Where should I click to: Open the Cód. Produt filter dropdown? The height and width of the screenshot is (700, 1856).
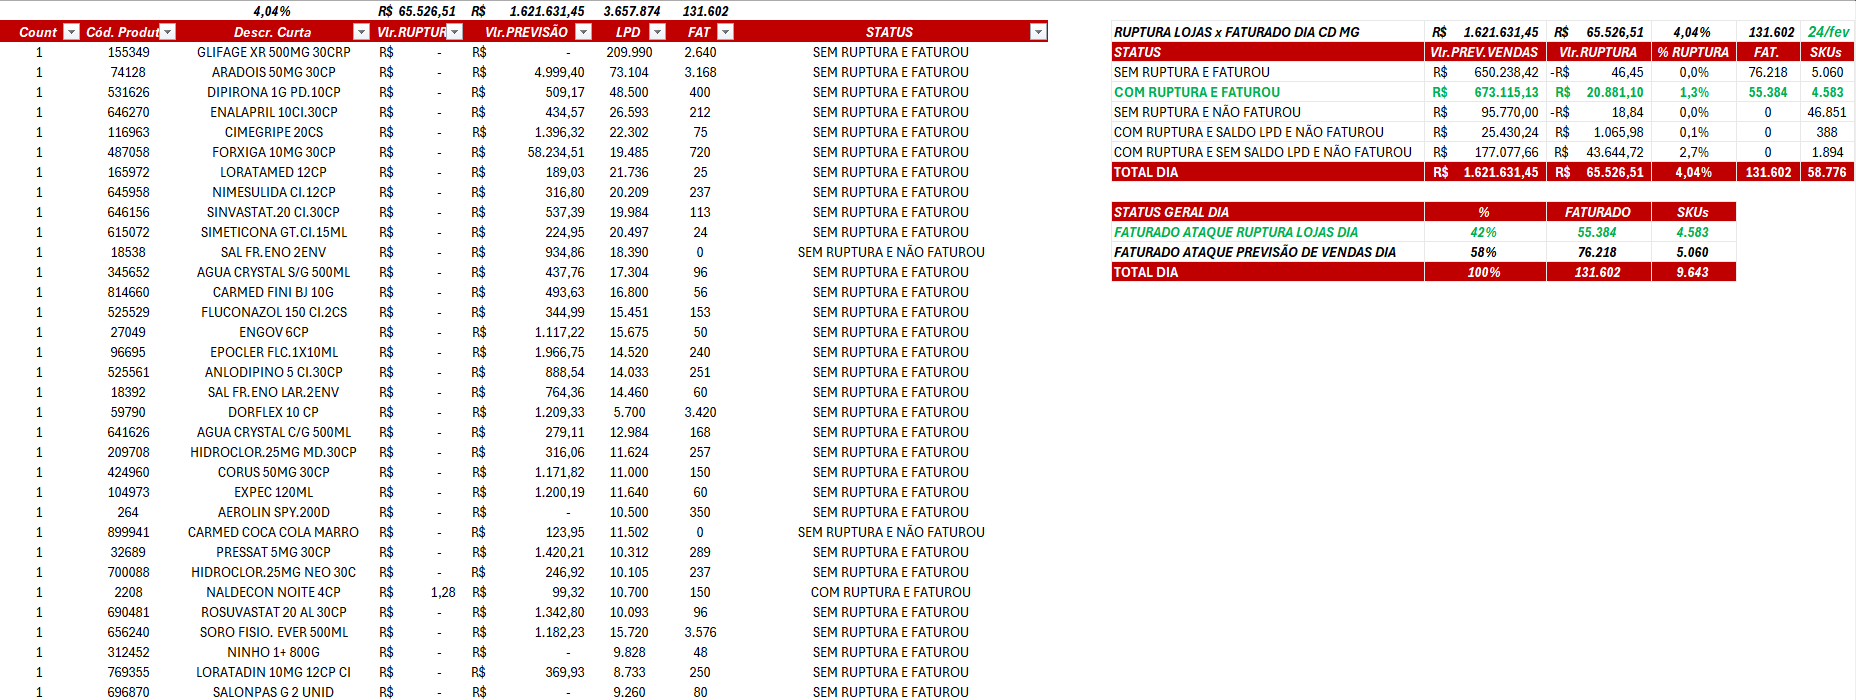(168, 32)
